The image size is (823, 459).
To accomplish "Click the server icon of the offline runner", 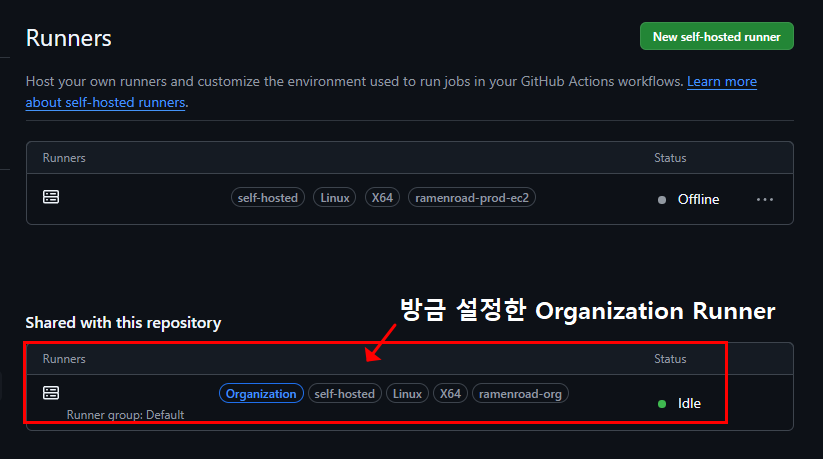I will (51, 197).
